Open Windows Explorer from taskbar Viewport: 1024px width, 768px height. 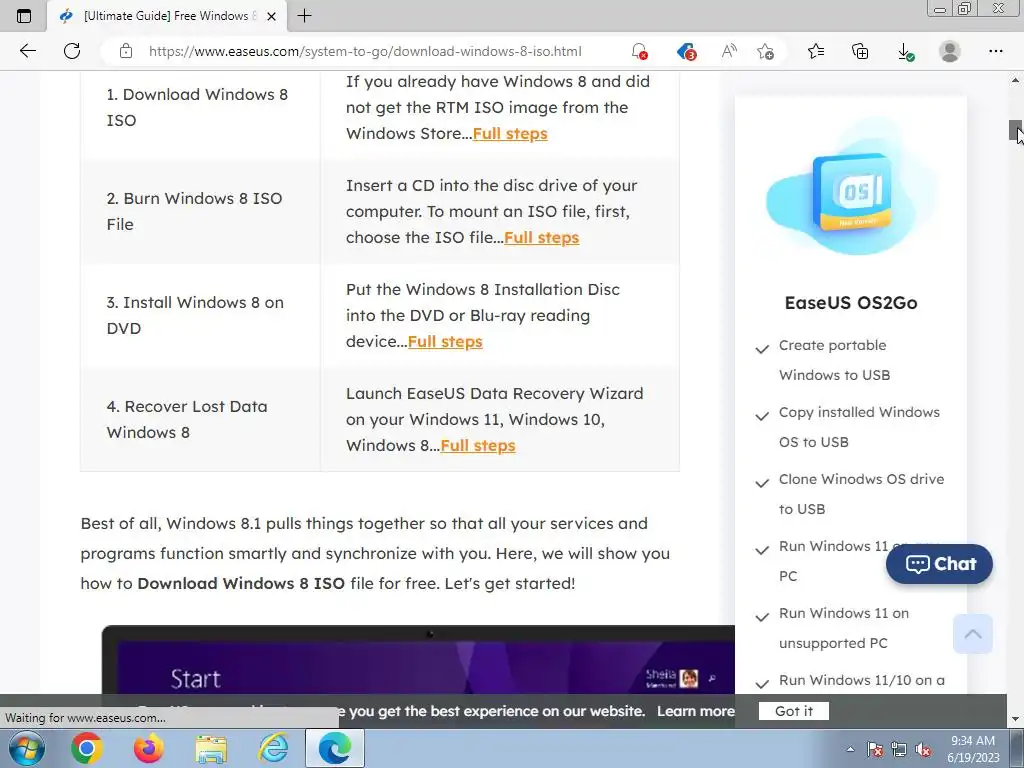pyautogui.click(x=211, y=748)
